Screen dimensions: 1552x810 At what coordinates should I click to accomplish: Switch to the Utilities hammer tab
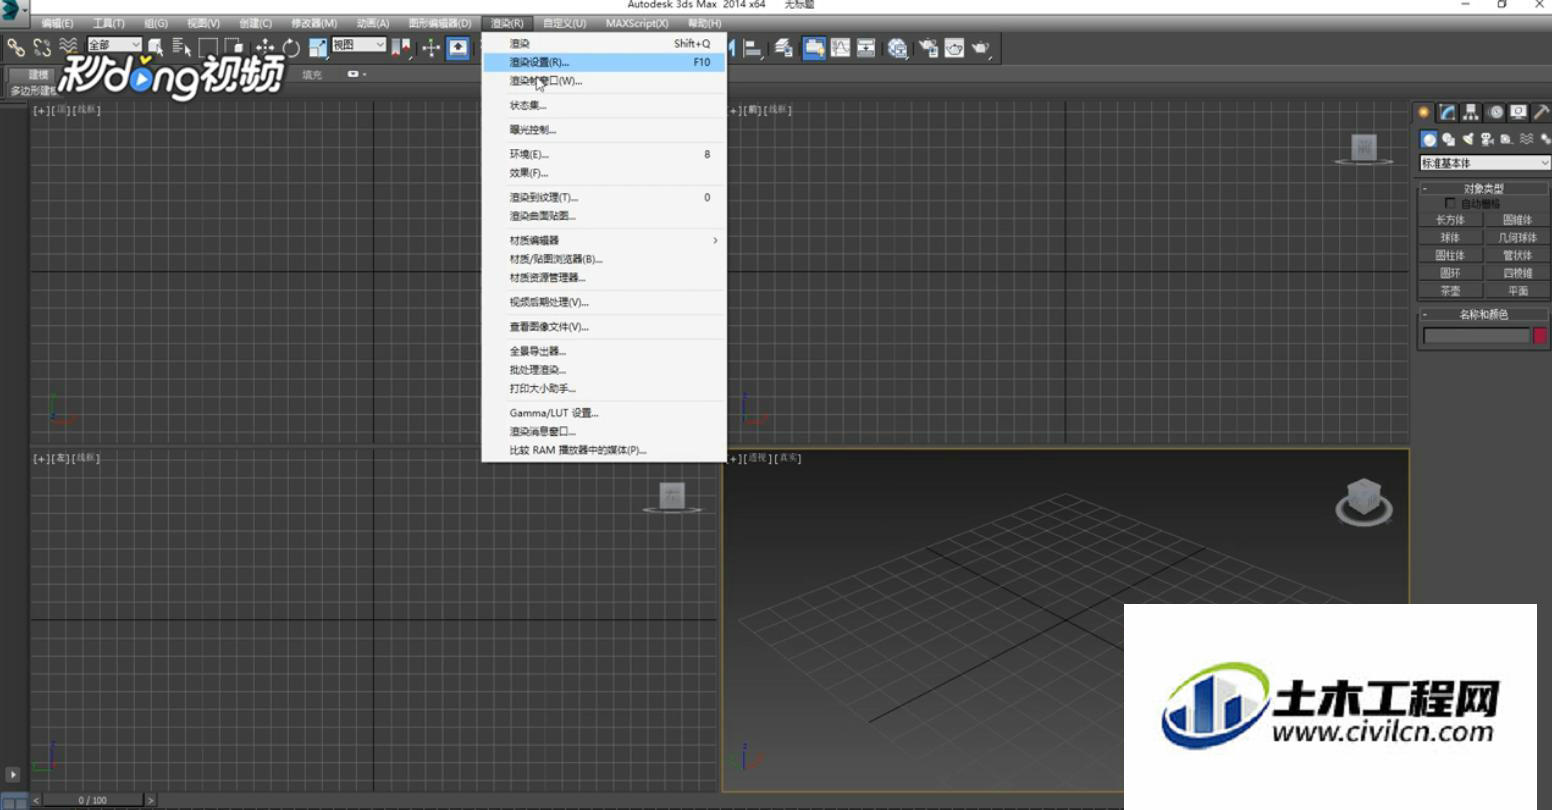1541,112
